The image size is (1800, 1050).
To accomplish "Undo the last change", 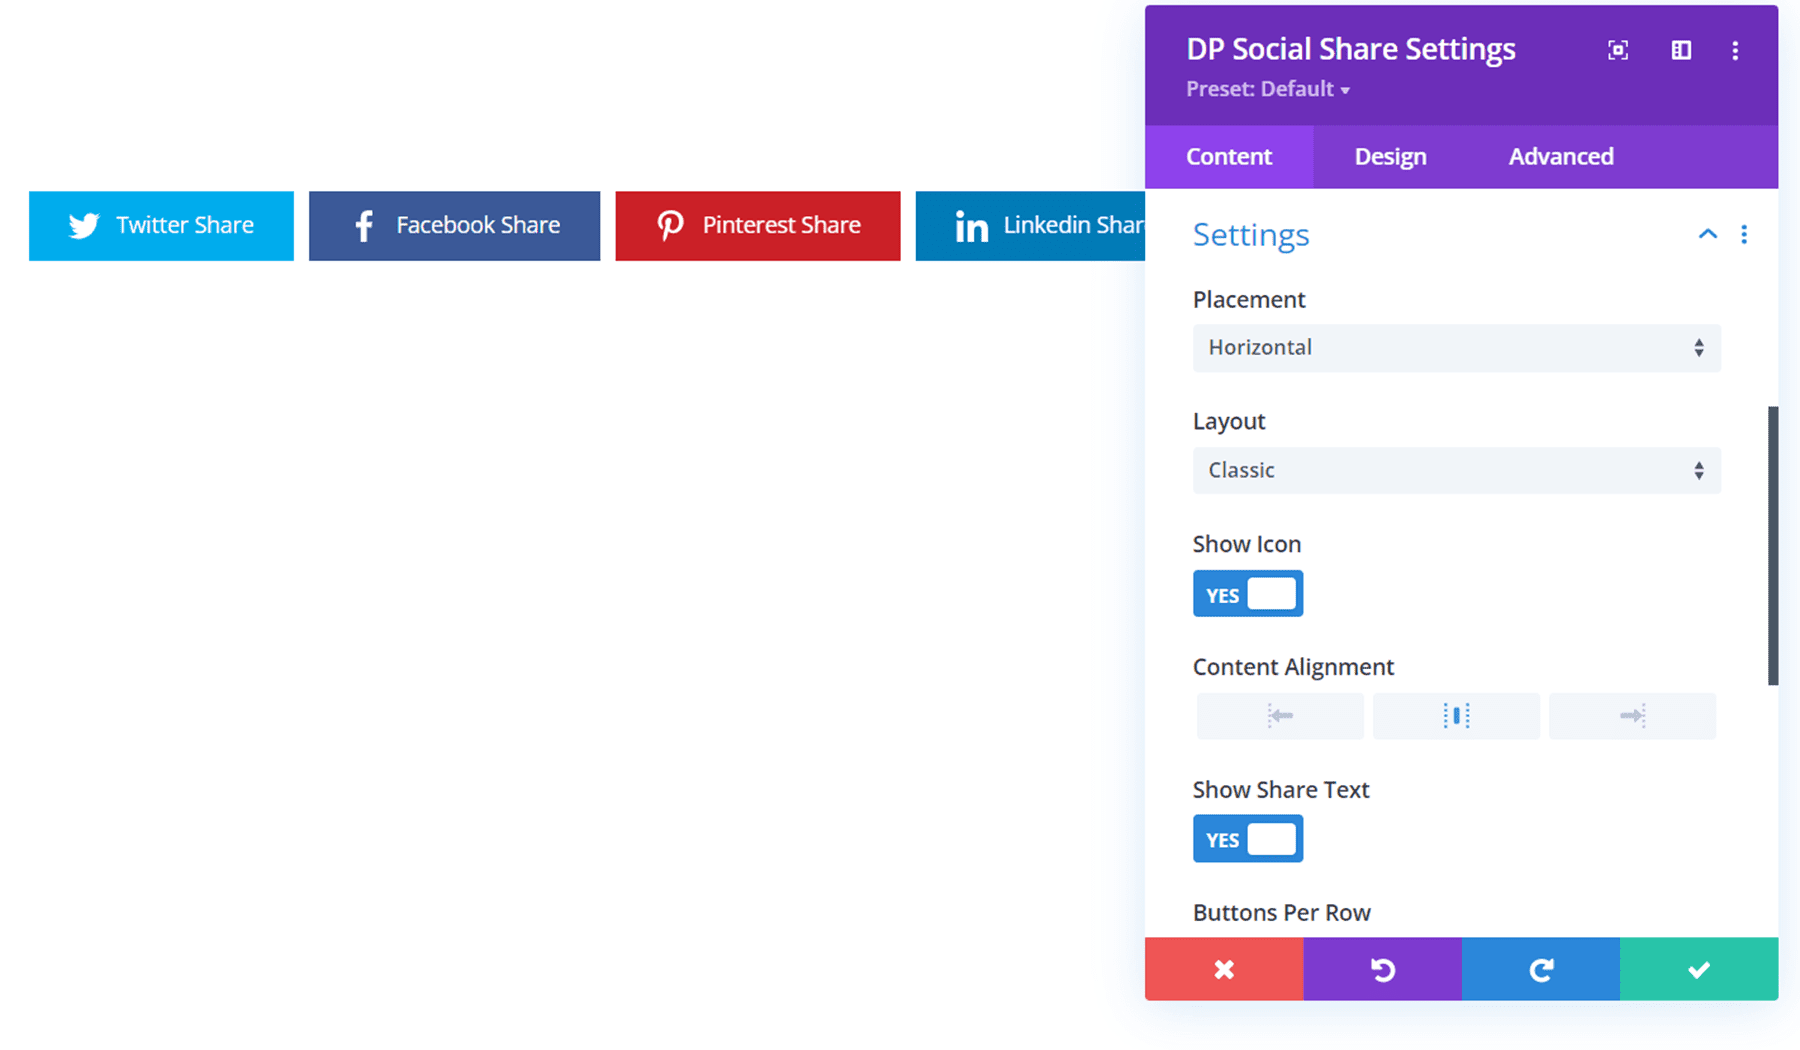I will (x=1382, y=969).
